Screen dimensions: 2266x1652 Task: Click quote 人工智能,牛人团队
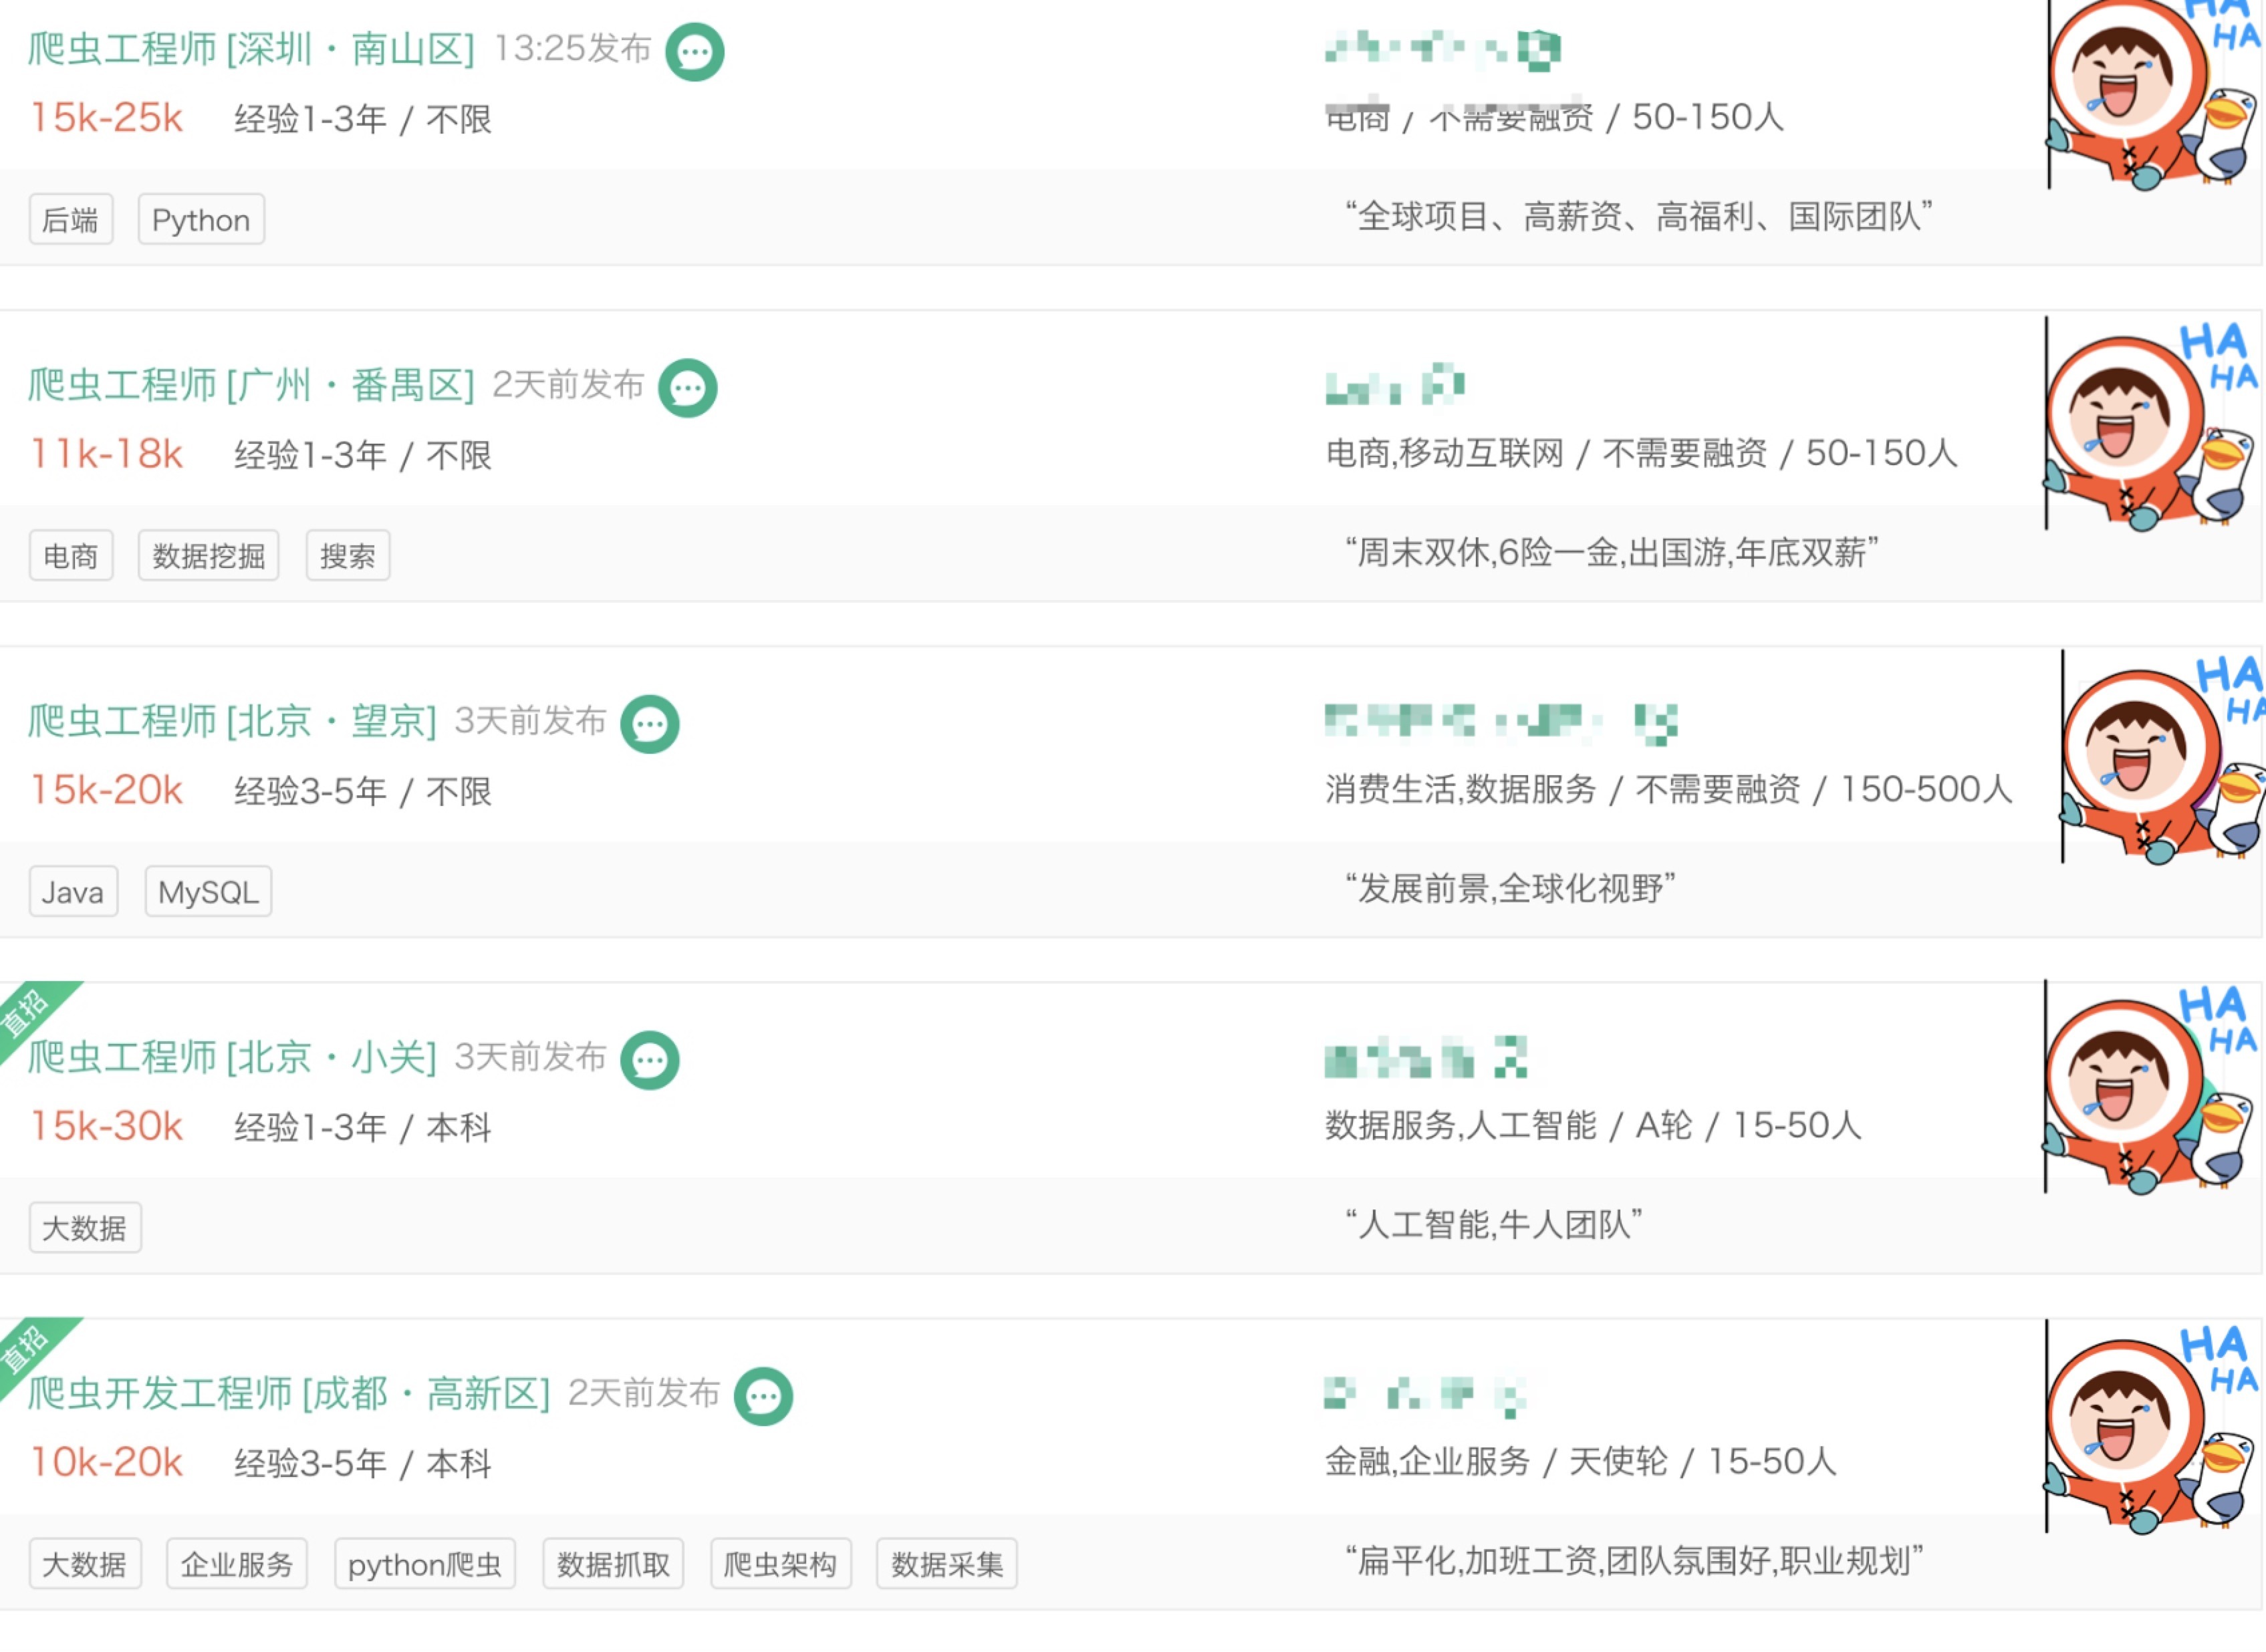tap(1494, 1224)
